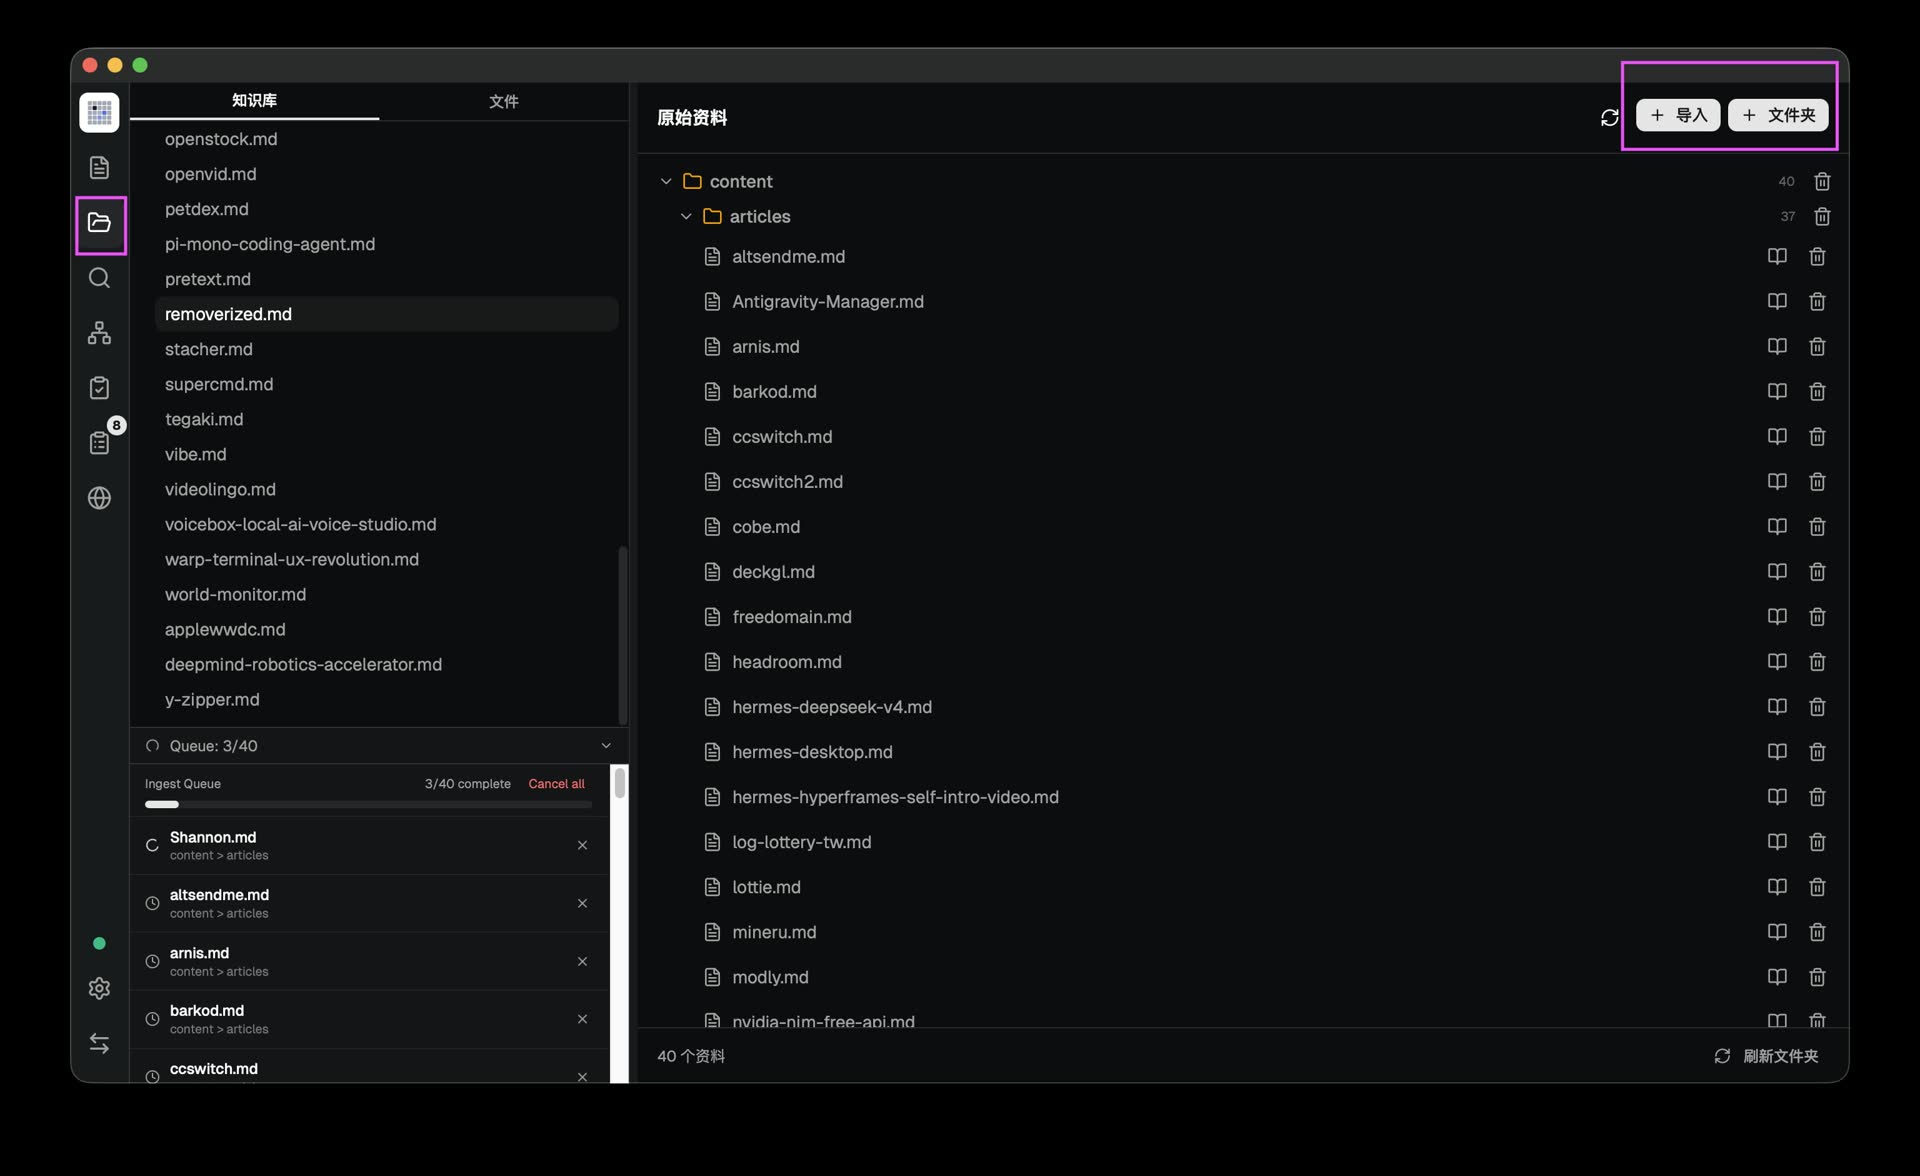Click the green status dot in sidebar
This screenshot has width=1920, height=1176.
click(99, 943)
